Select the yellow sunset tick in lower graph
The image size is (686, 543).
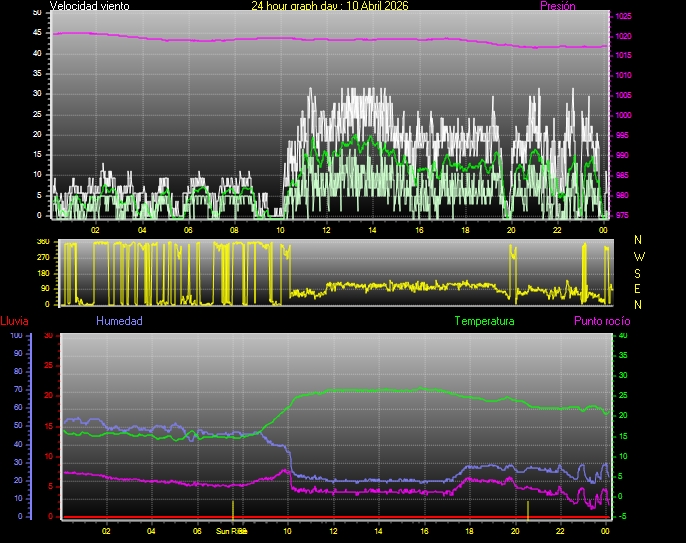[x=528, y=508]
